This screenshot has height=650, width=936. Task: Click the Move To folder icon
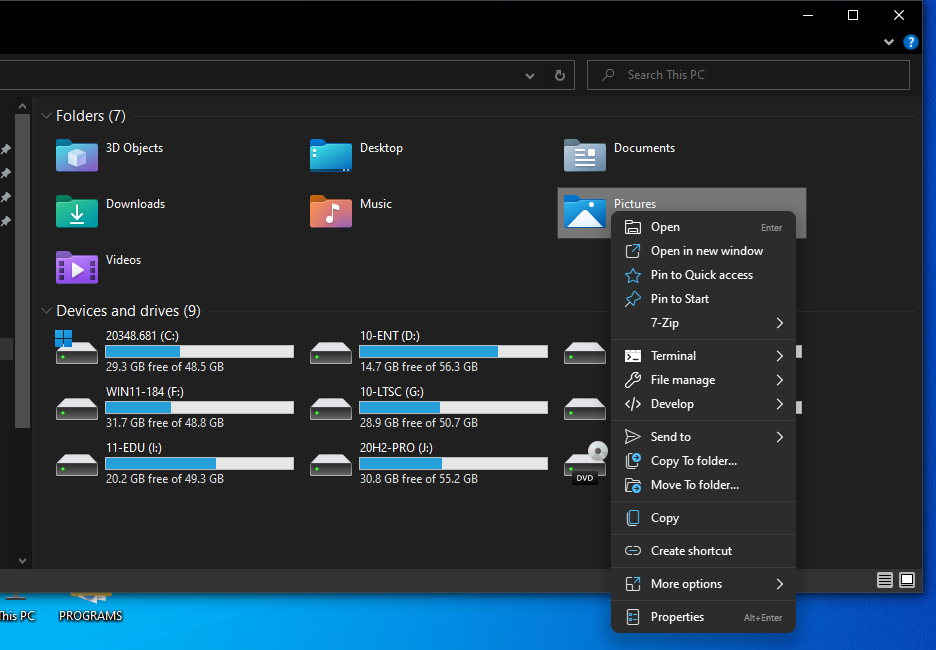click(x=633, y=485)
